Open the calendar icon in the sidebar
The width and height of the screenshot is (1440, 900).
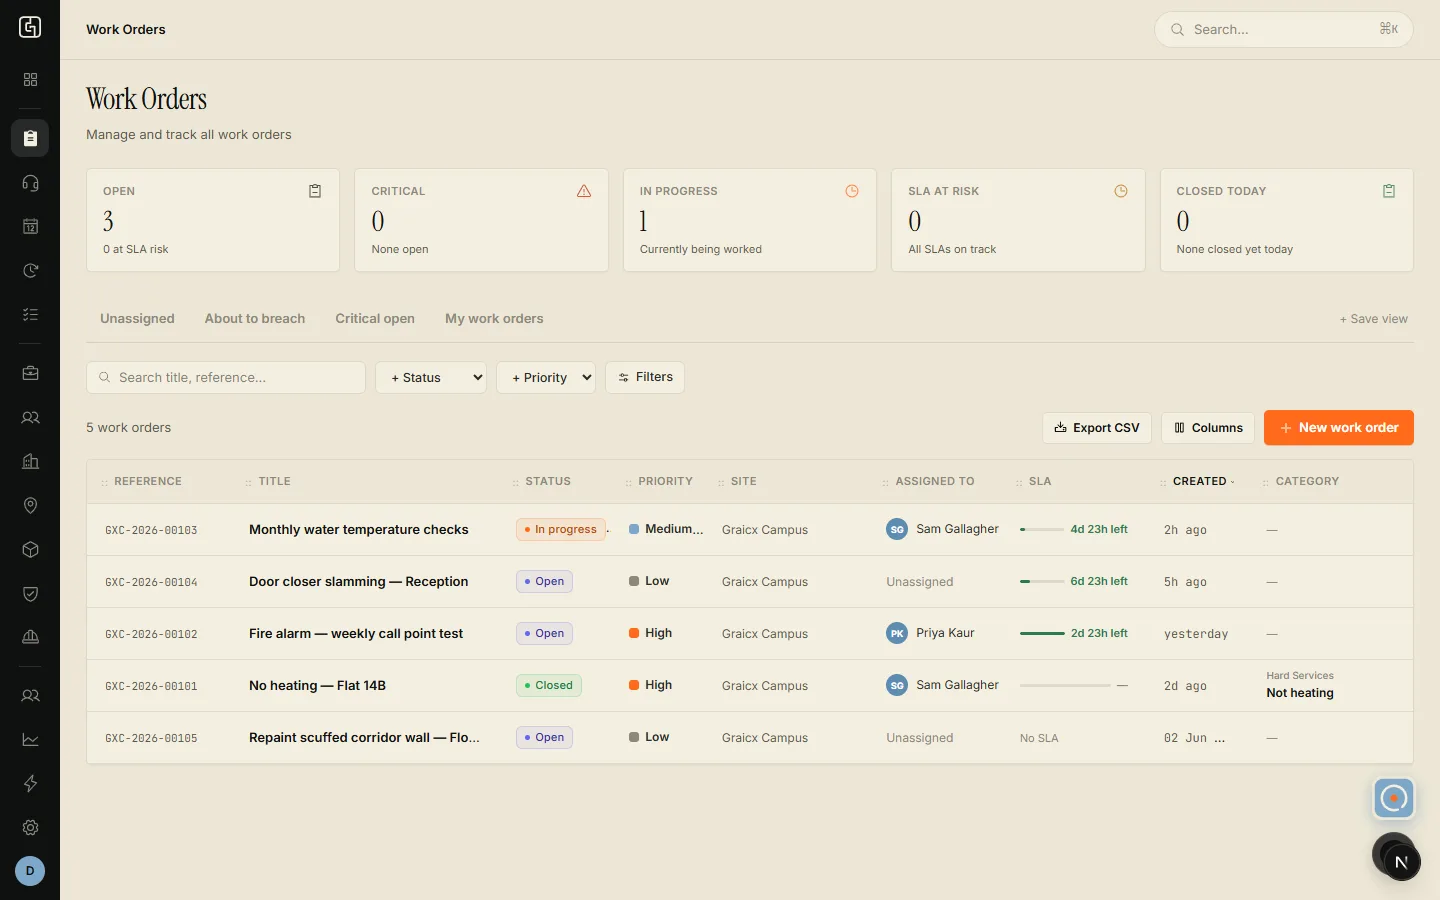[x=30, y=227]
